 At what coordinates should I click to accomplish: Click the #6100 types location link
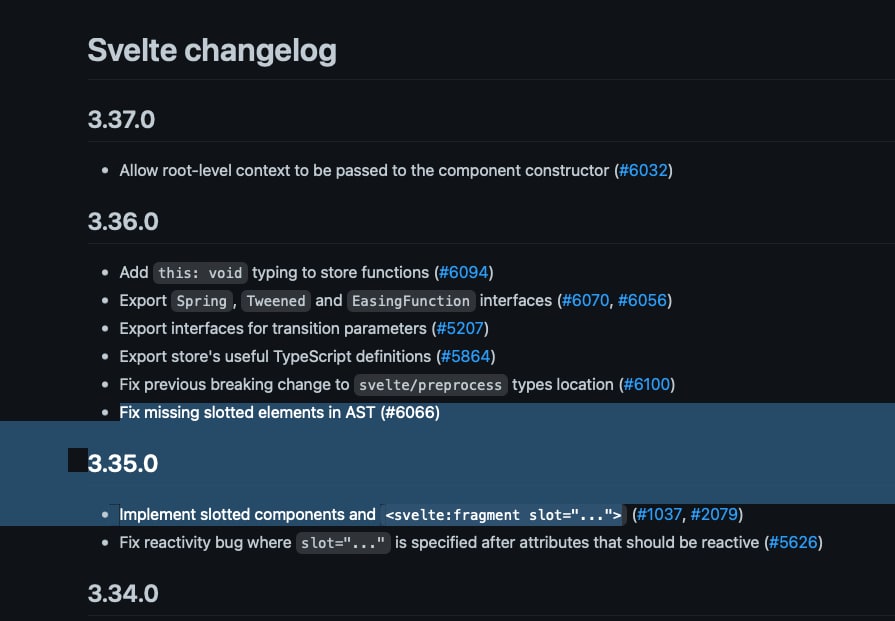click(x=647, y=385)
